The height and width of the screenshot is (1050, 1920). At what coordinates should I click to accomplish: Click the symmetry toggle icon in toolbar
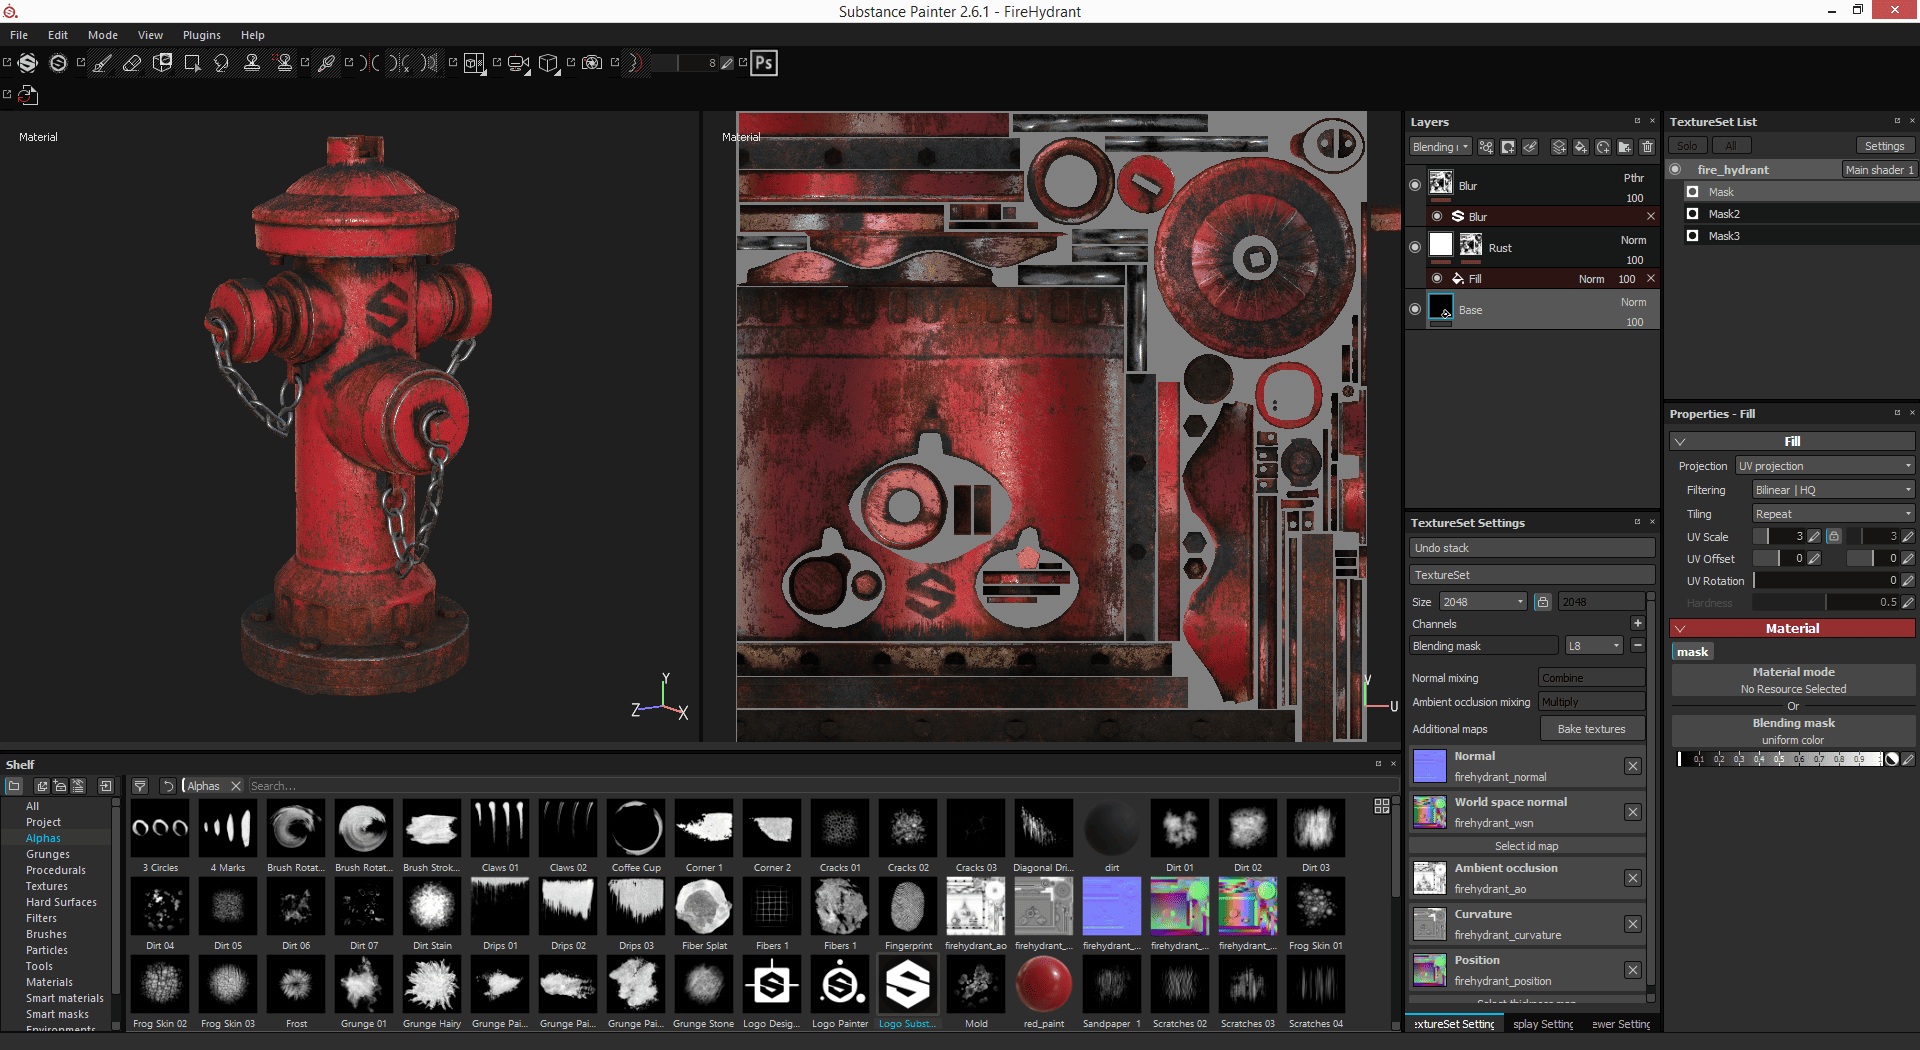370,63
